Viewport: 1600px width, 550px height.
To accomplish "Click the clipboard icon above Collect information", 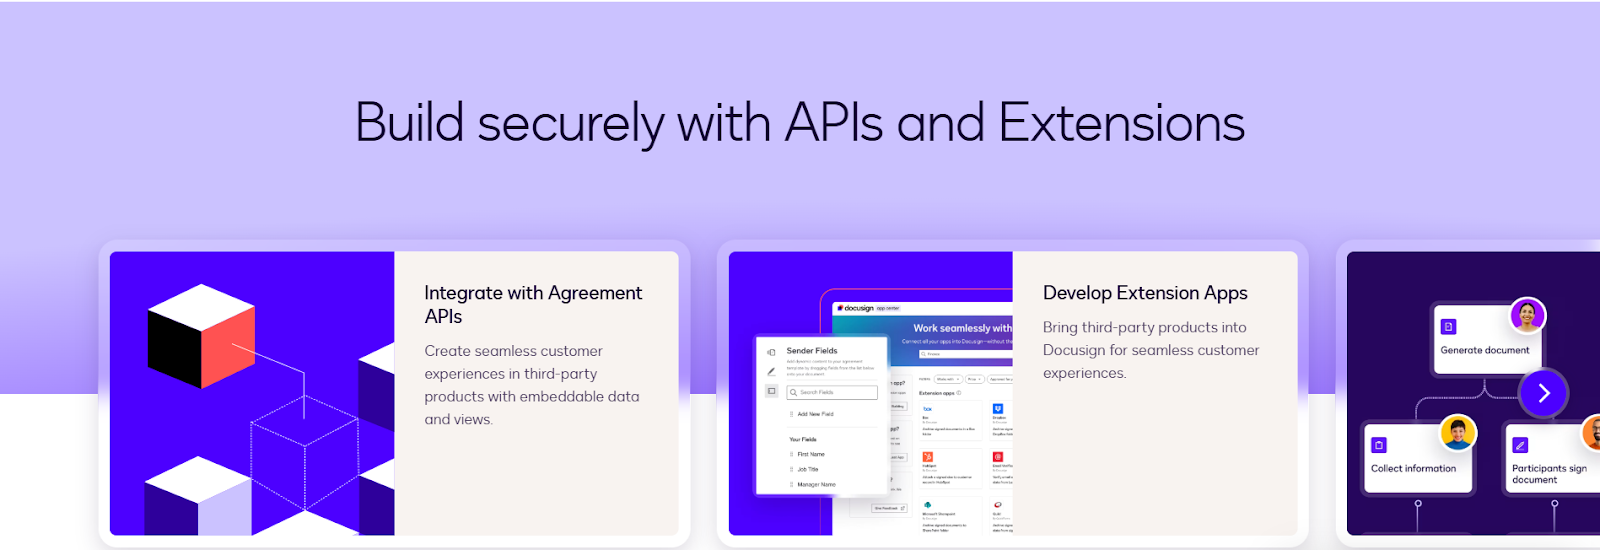I will [x=1379, y=445].
